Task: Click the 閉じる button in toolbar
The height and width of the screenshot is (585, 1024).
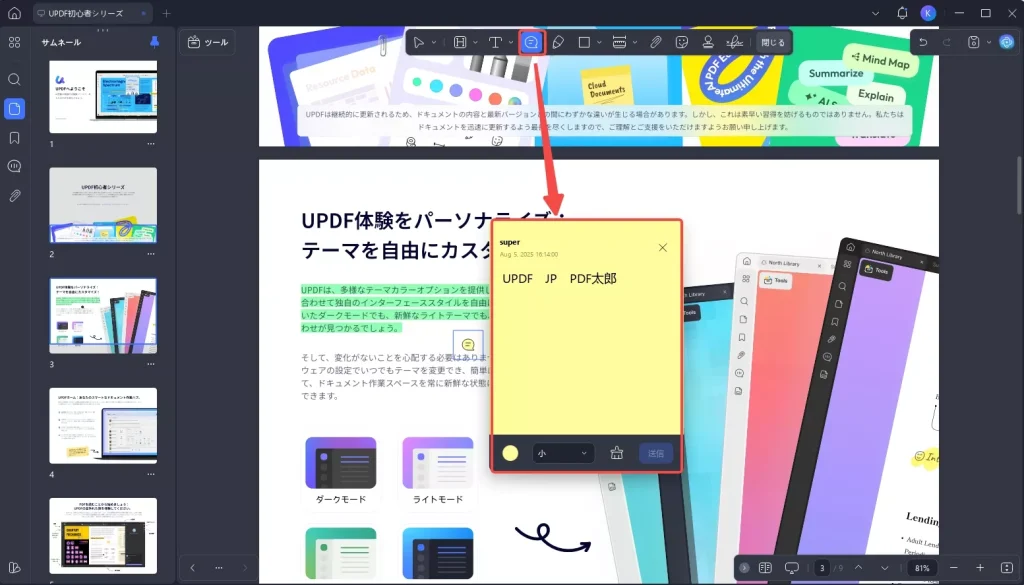Action: [772, 42]
